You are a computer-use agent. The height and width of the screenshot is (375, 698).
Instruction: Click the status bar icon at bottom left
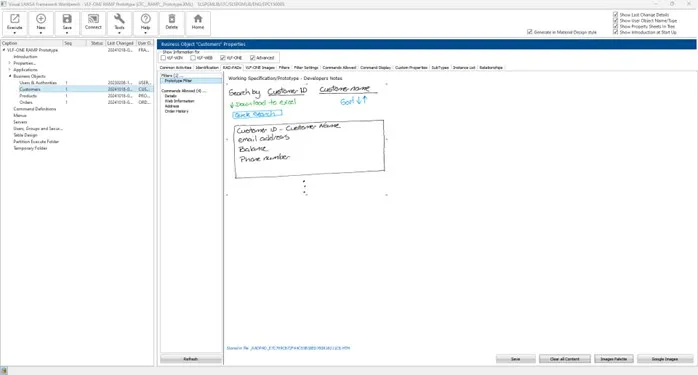tap(4, 371)
